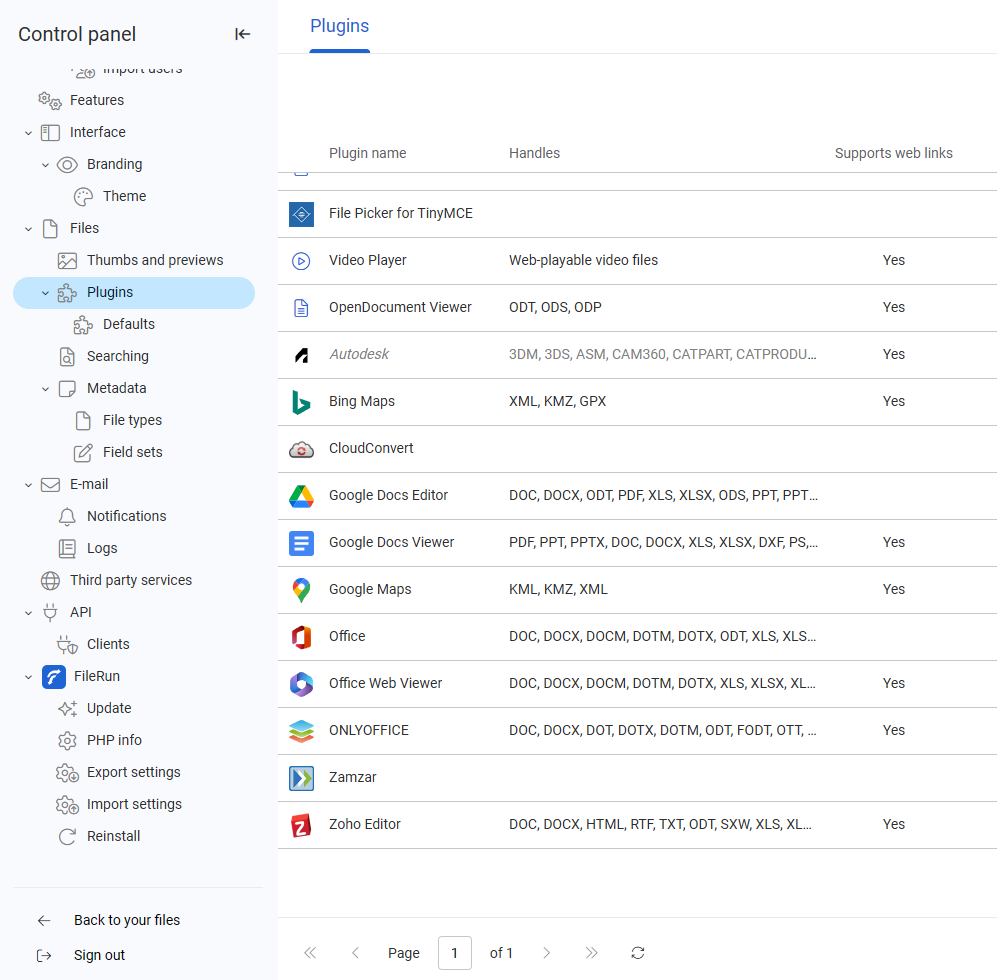Open File types page icon
The image size is (997, 980).
click(x=83, y=420)
